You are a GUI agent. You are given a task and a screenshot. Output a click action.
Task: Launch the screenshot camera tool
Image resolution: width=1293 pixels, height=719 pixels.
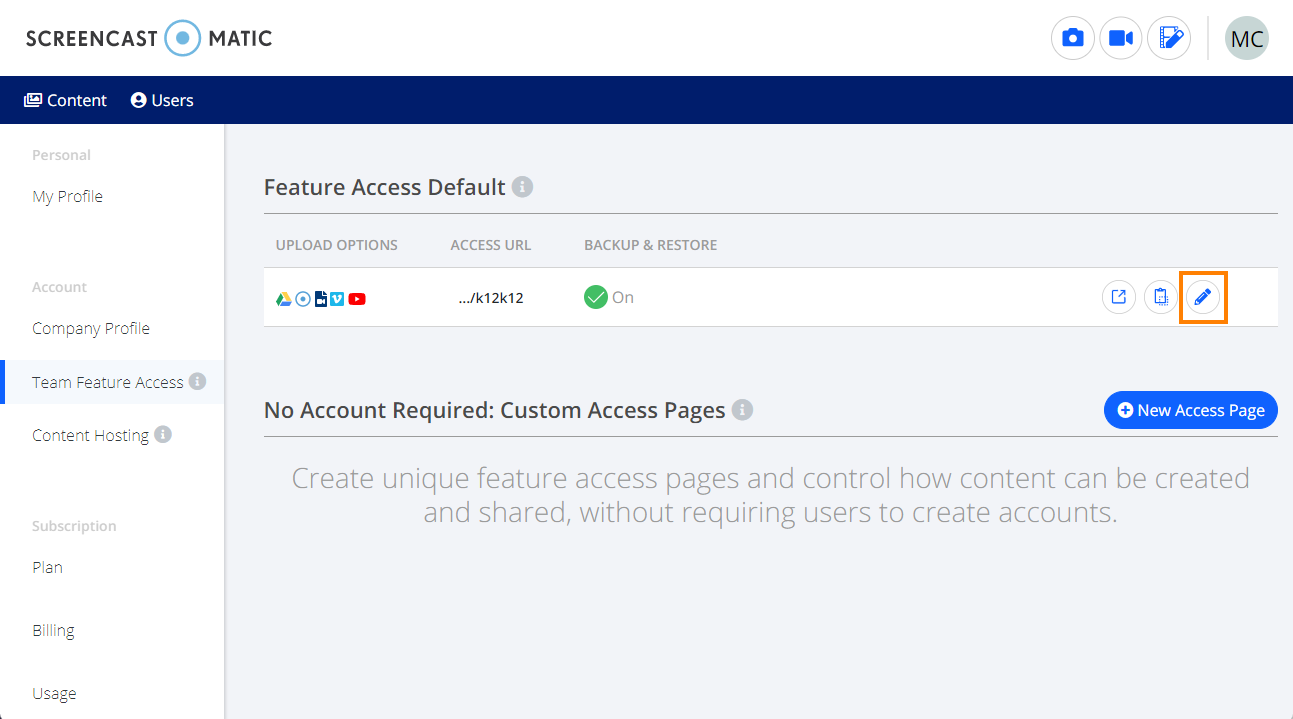[1073, 39]
